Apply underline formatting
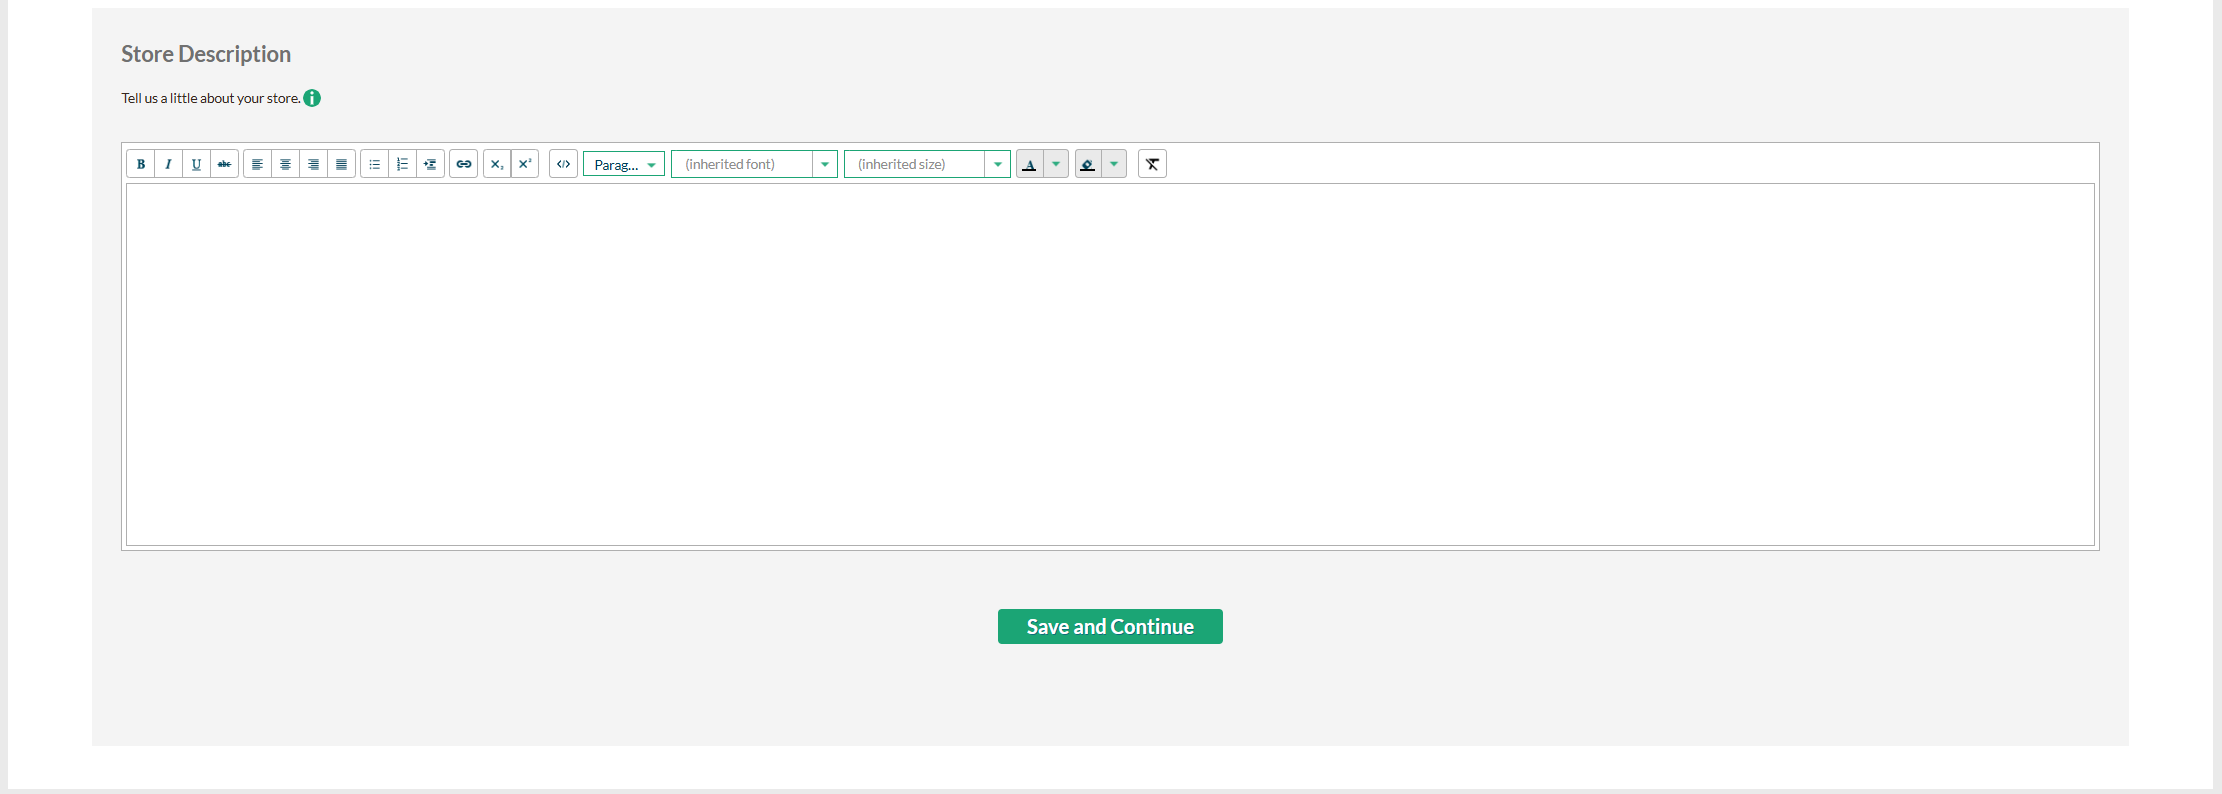The image size is (2222, 794). pyautogui.click(x=196, y=164)
